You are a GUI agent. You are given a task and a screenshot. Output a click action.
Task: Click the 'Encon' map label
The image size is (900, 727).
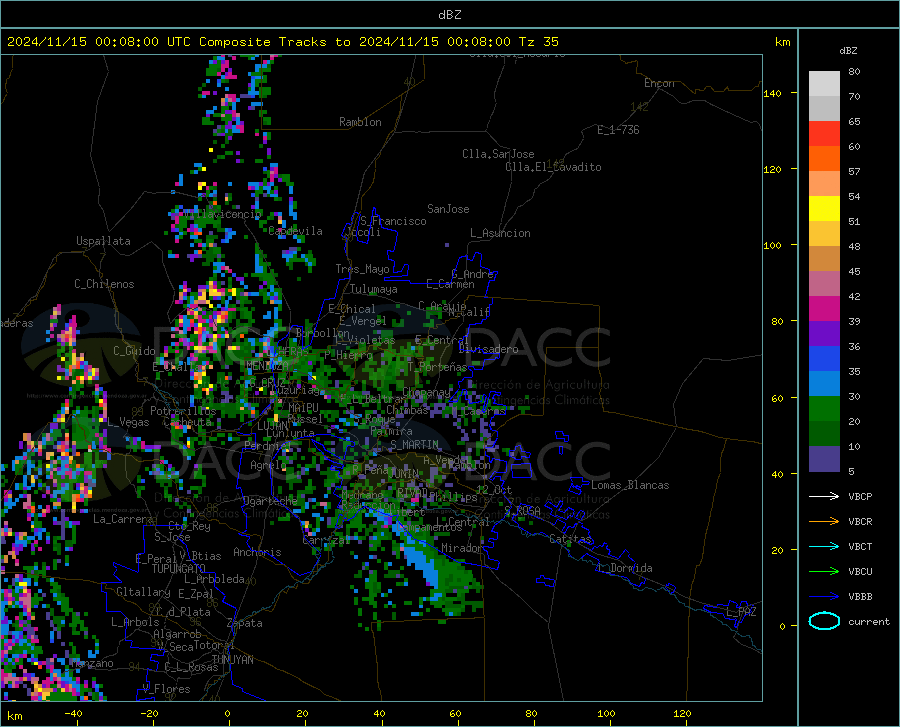(659, 83)
